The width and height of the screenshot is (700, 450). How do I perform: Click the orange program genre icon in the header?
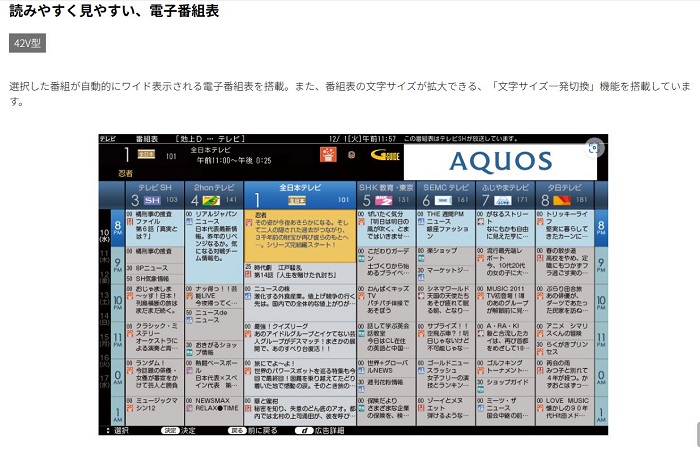click(x=327, y=155)
